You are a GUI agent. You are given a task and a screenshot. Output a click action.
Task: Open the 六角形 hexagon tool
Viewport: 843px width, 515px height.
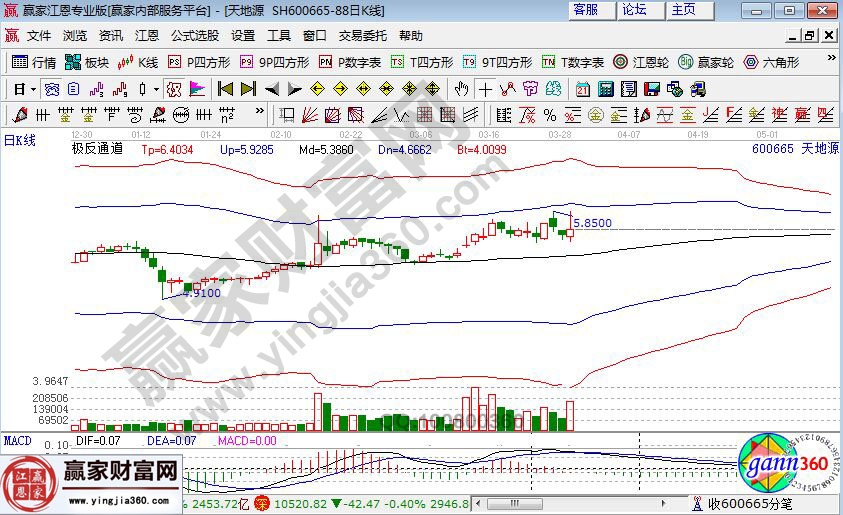point(772,62)
